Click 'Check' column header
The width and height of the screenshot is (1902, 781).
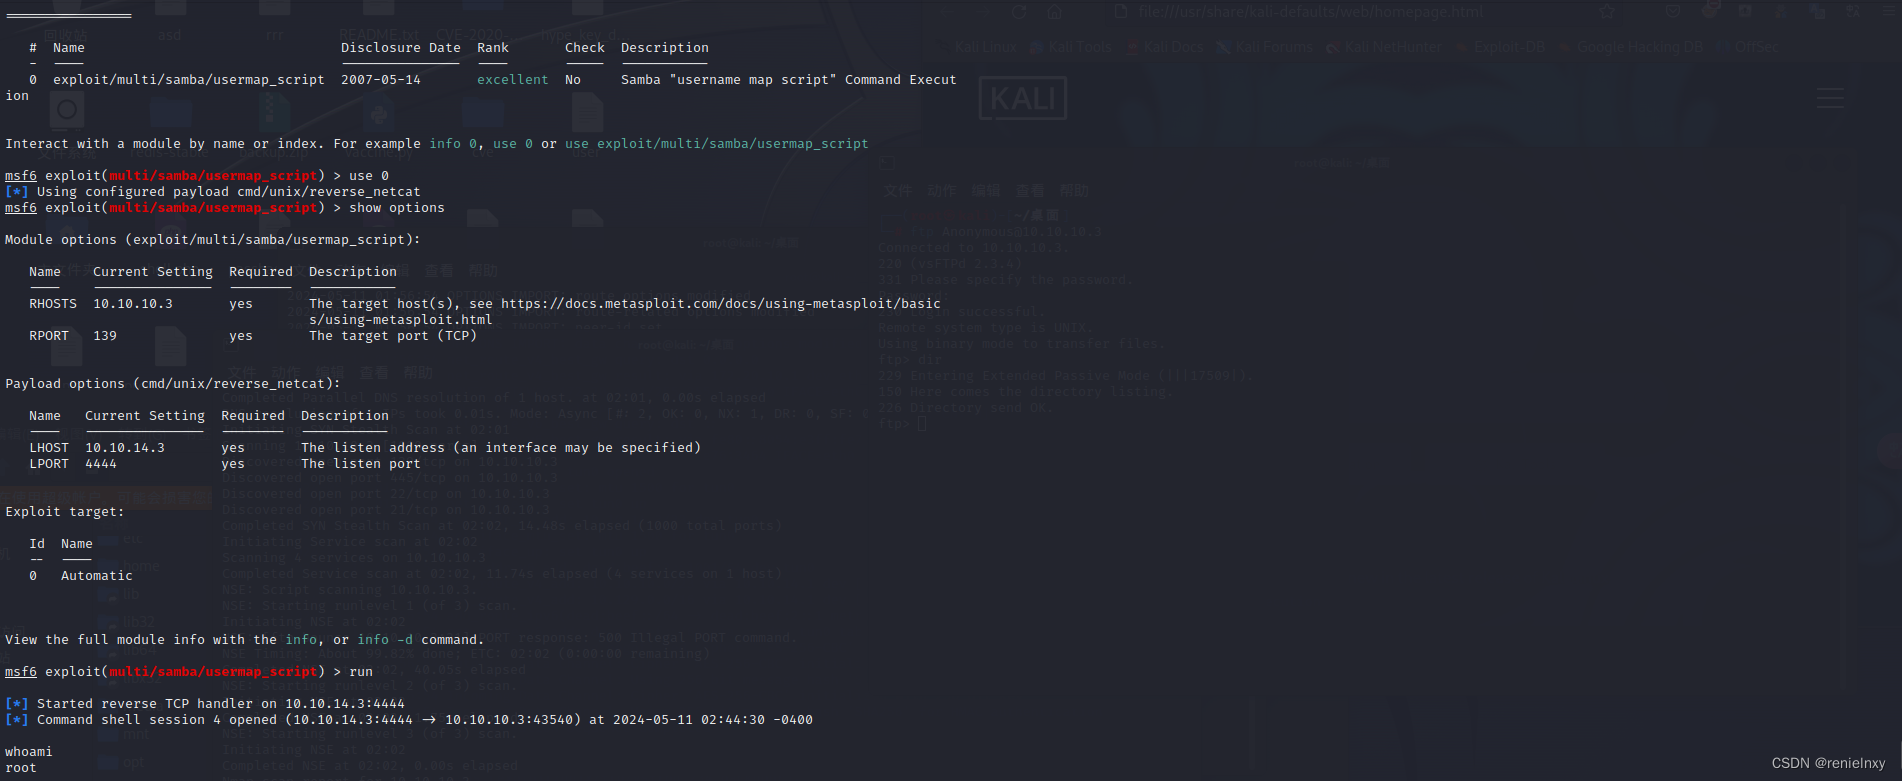click(585, 48)
